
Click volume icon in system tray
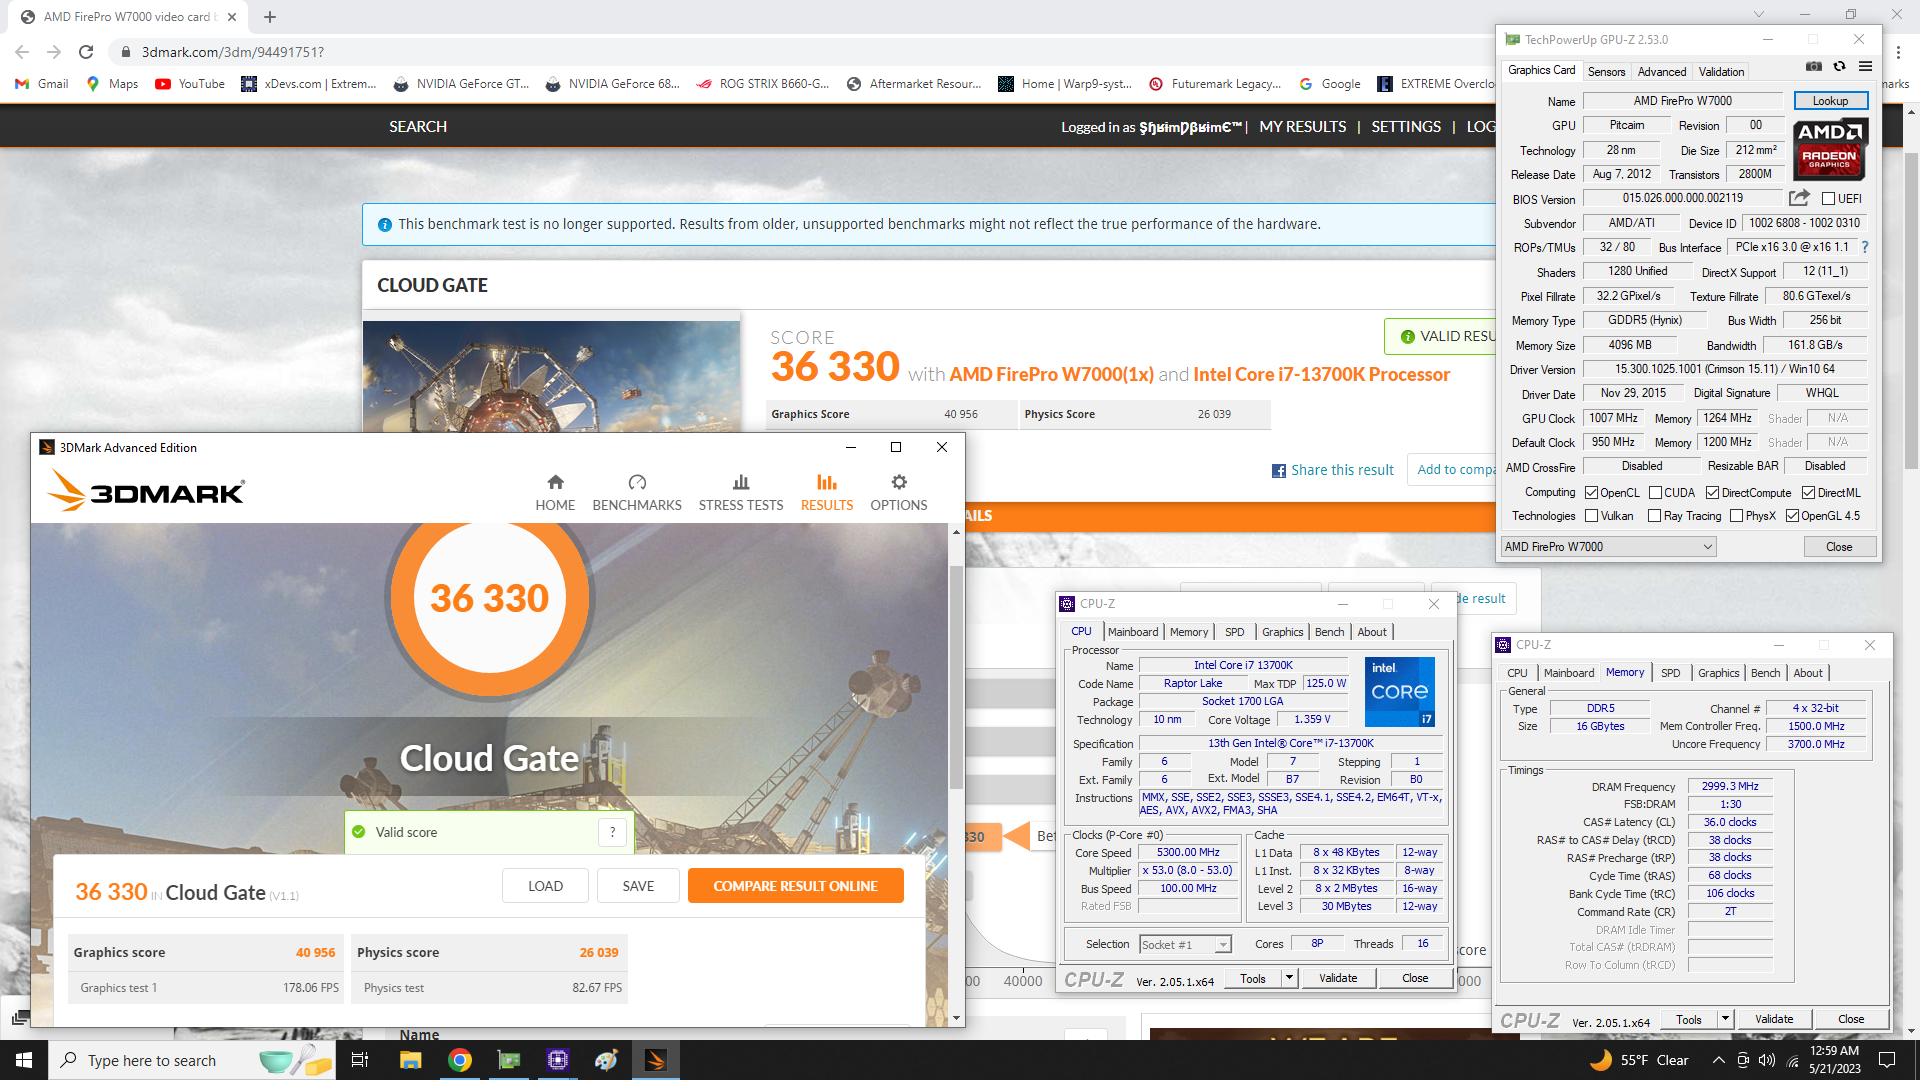(1767, 1060)
